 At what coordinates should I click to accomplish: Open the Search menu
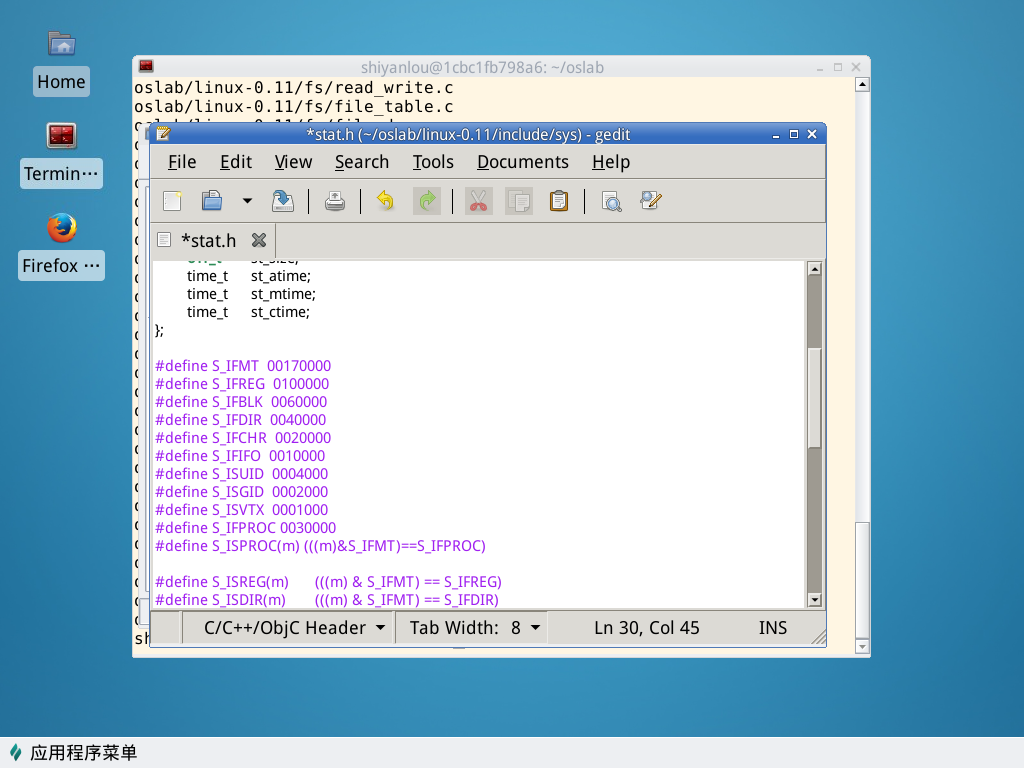pyautogui.click(x=361, y=162)
